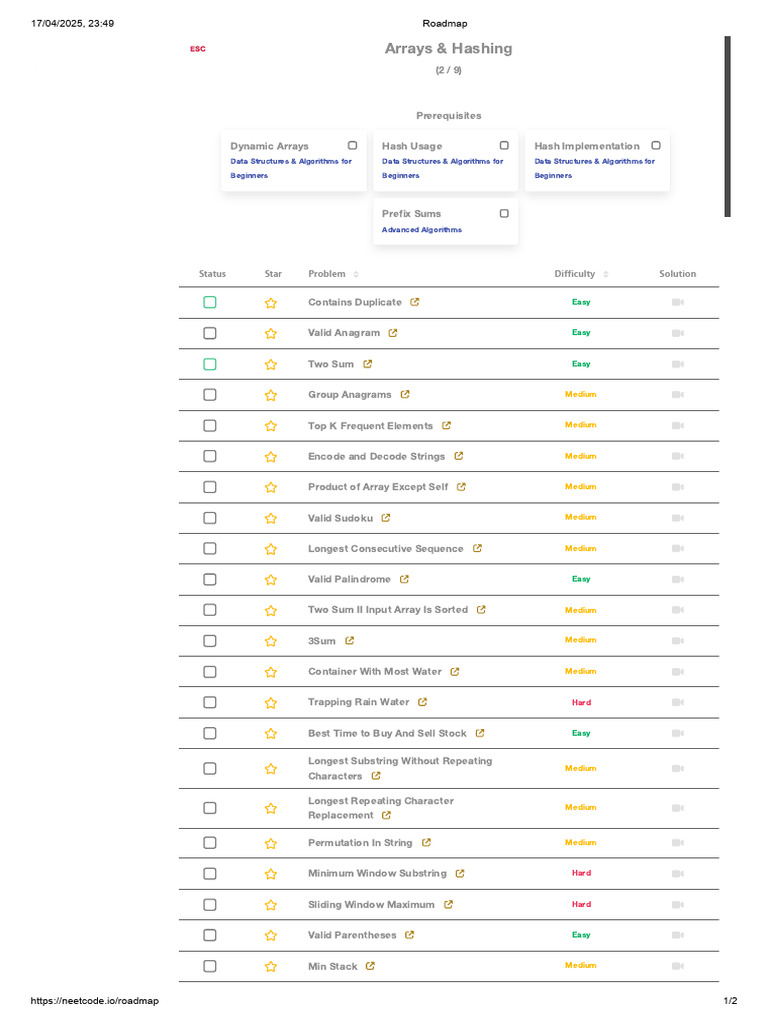Sort problems by Difficulty column

[x=606, y=274]
